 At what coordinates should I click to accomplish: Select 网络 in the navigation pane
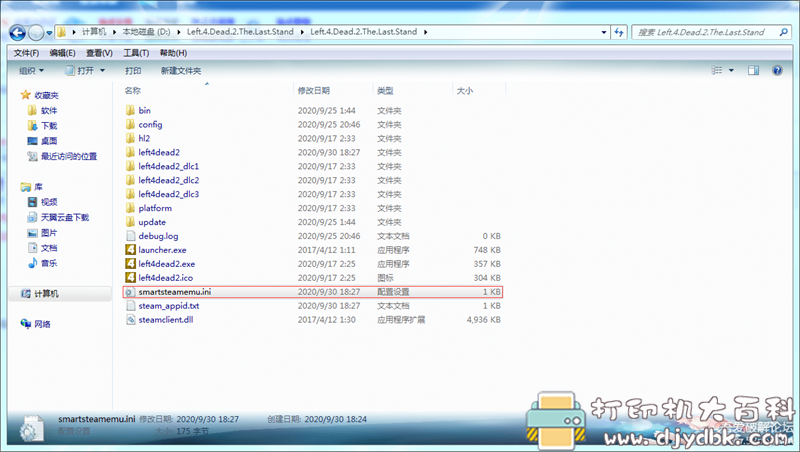pyautogui.click(x=42, y=324)
